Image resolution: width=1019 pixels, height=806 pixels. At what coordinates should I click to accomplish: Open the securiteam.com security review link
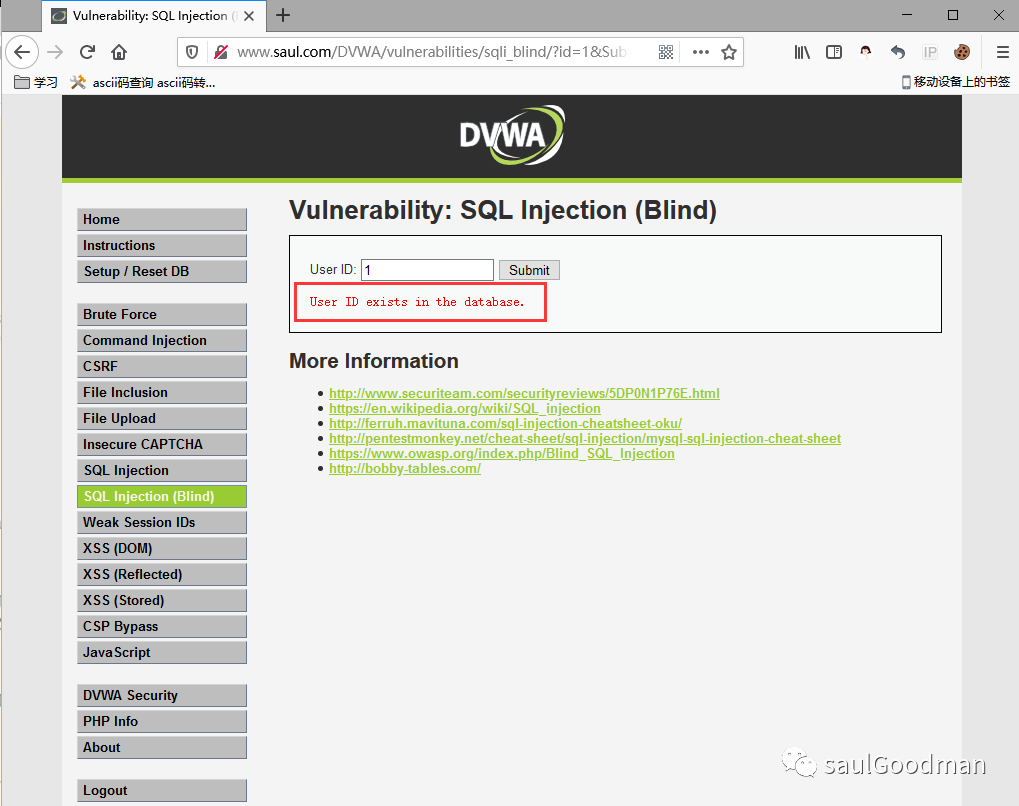click(x=524, y=393)
